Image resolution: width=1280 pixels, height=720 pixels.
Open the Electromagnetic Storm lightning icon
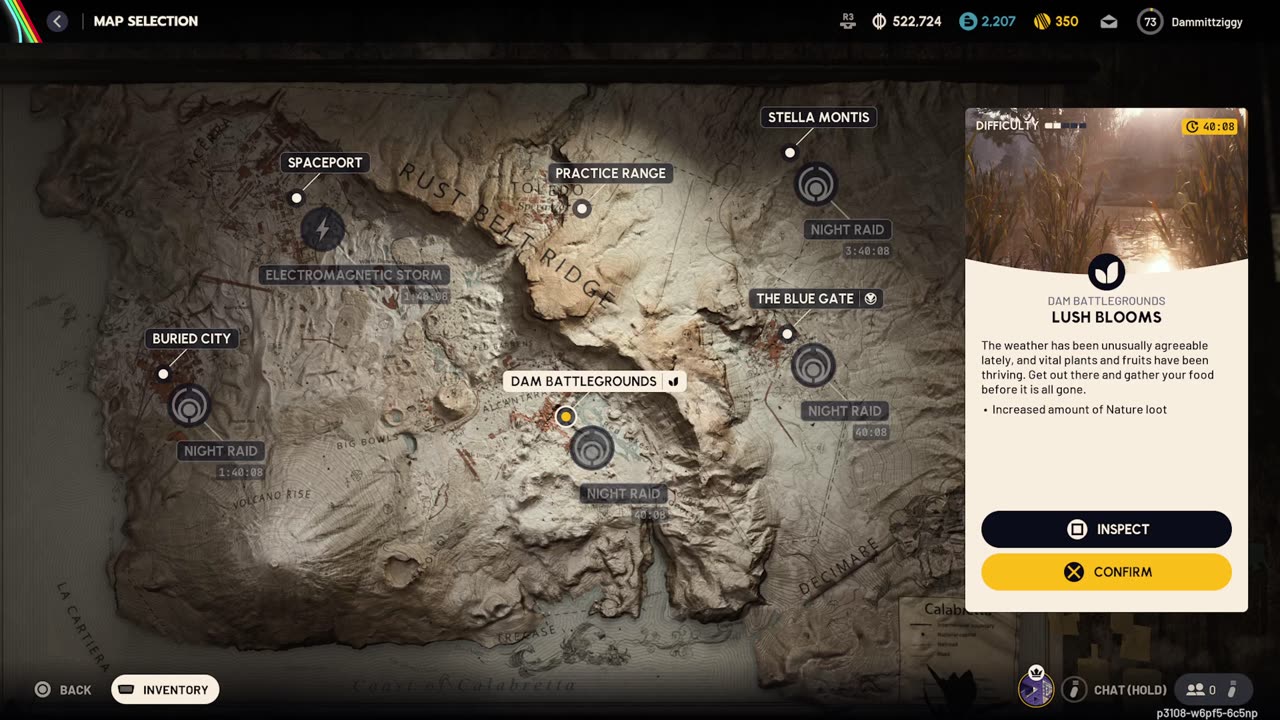322,230
